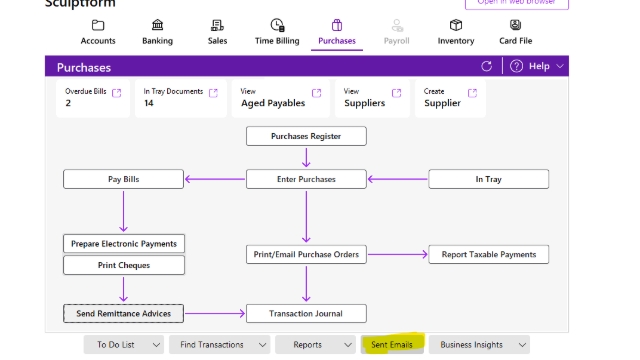This screenshot has height=360, width=640.
Task: Open In Tray Documents pop-out icon
Action: 213,93
